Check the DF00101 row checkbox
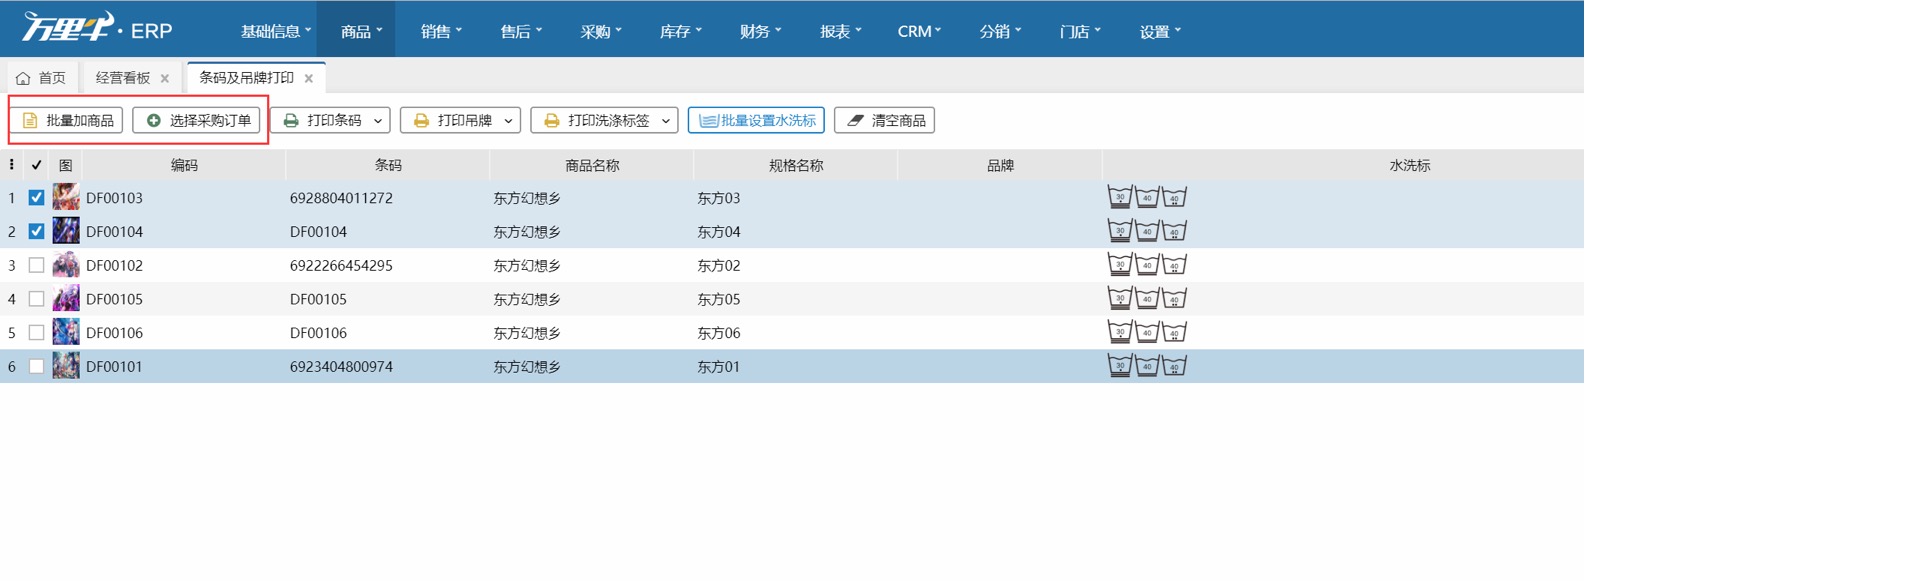 click(x=36, y=366)
